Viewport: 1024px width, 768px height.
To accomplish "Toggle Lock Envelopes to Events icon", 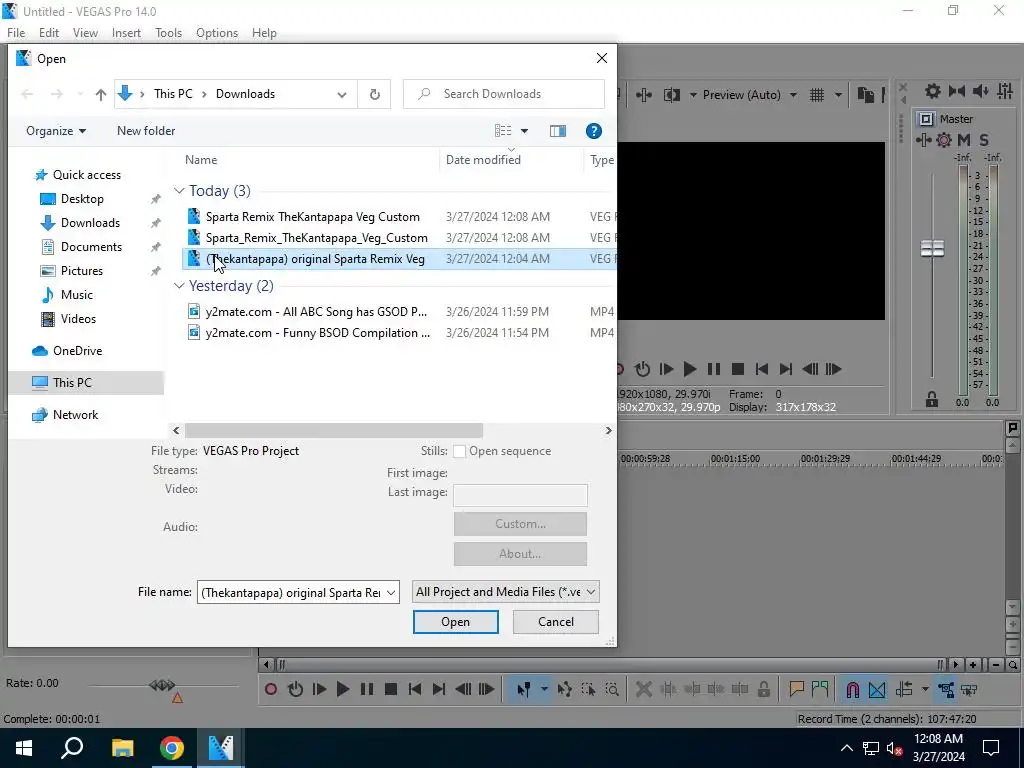I will [x=946, y=689].
